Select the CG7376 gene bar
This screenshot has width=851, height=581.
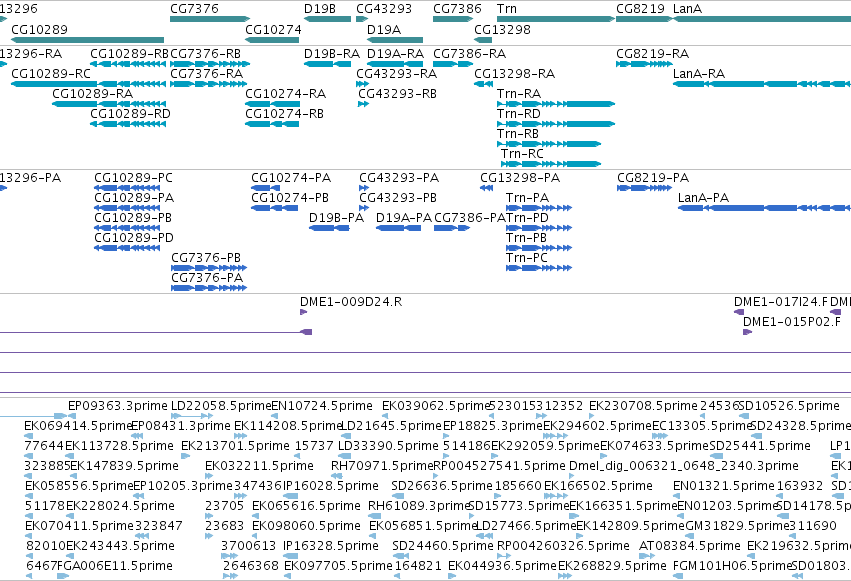point(210,19)
